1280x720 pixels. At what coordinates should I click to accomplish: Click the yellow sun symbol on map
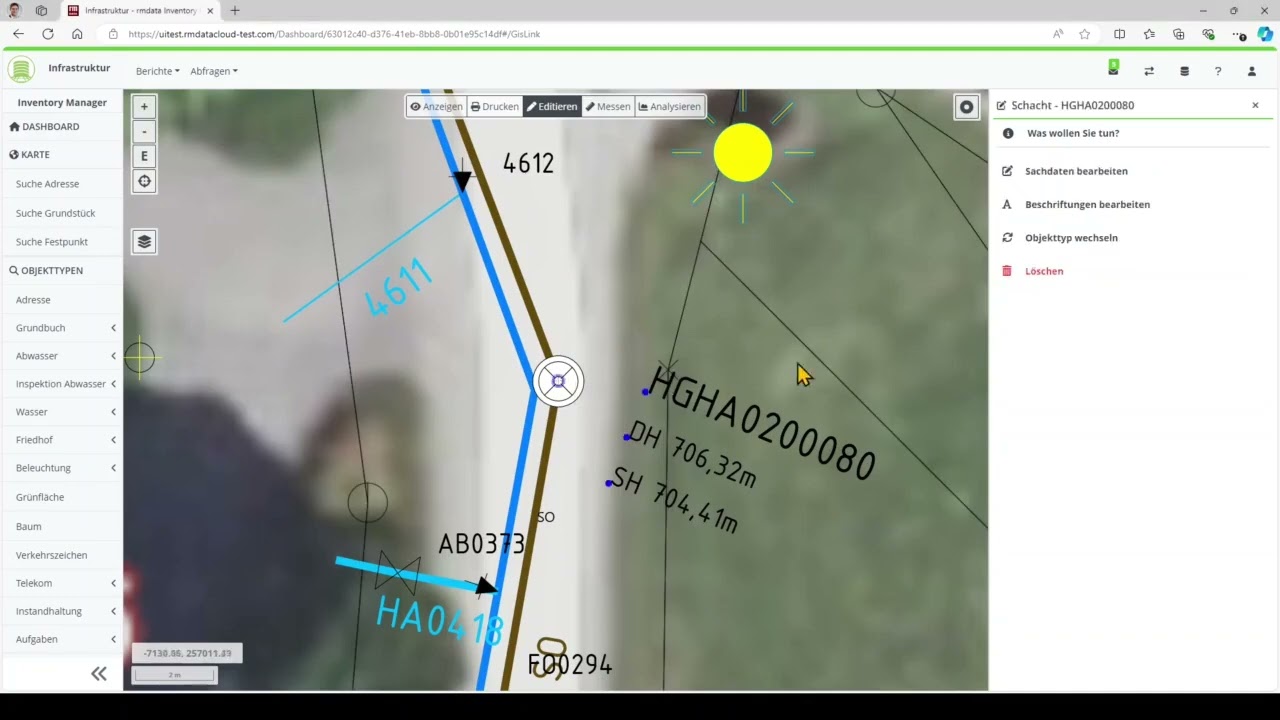point(743,153)
